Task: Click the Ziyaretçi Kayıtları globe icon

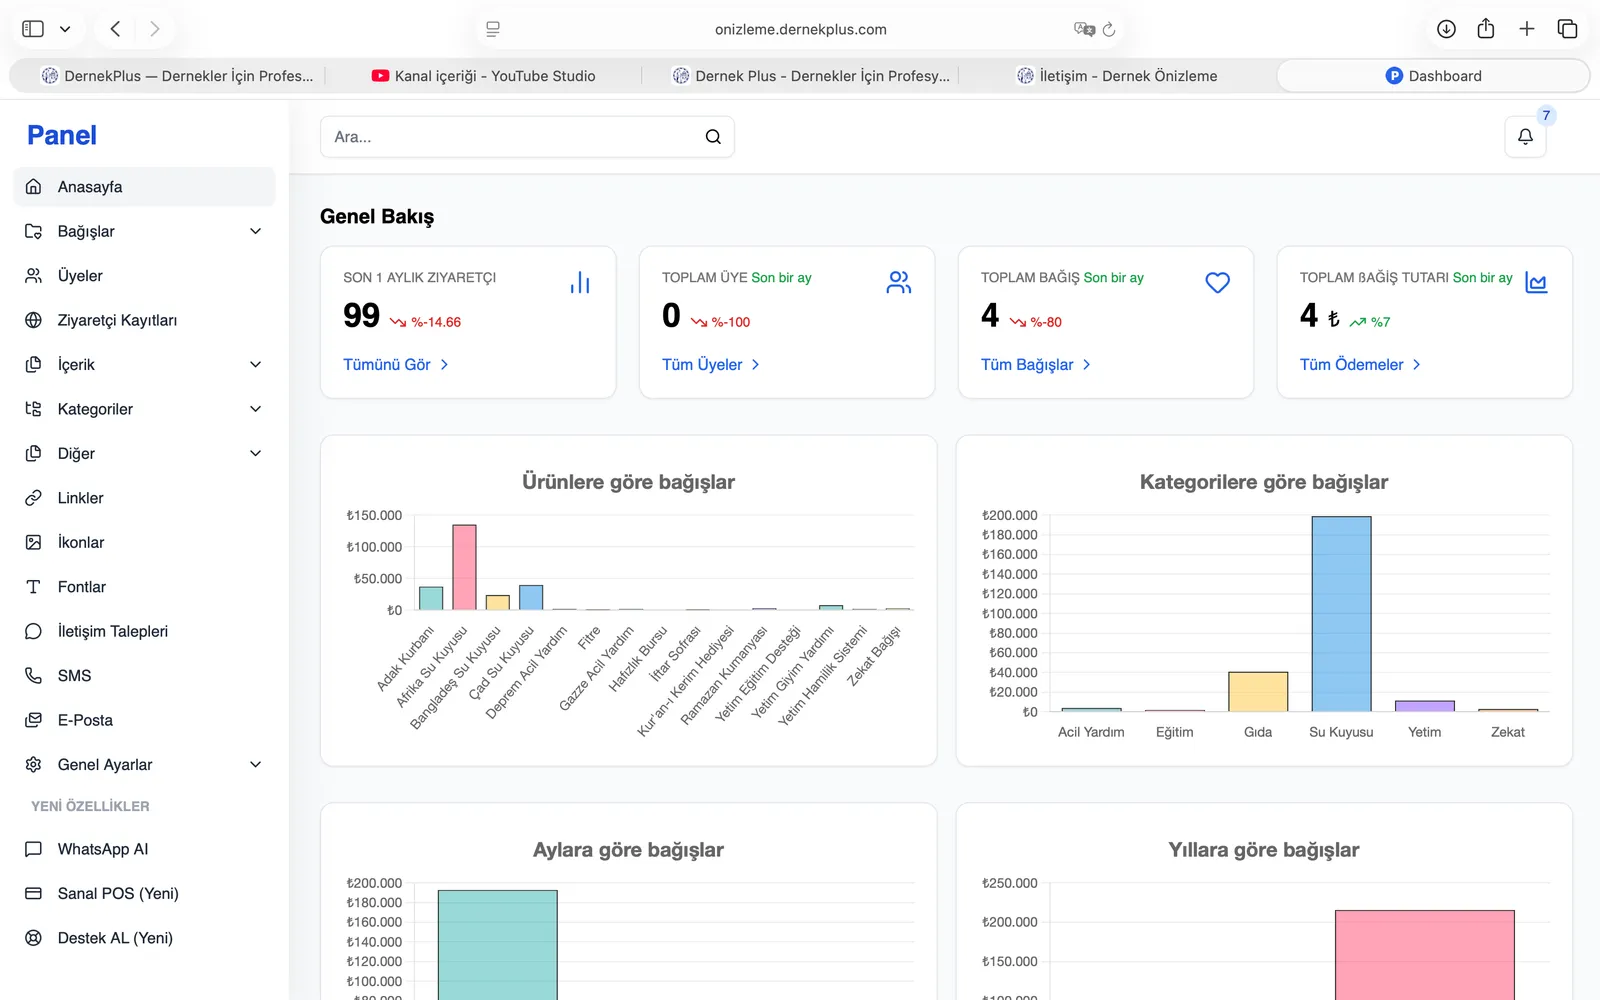Action: pyautogui.click(x=33, y=320)
